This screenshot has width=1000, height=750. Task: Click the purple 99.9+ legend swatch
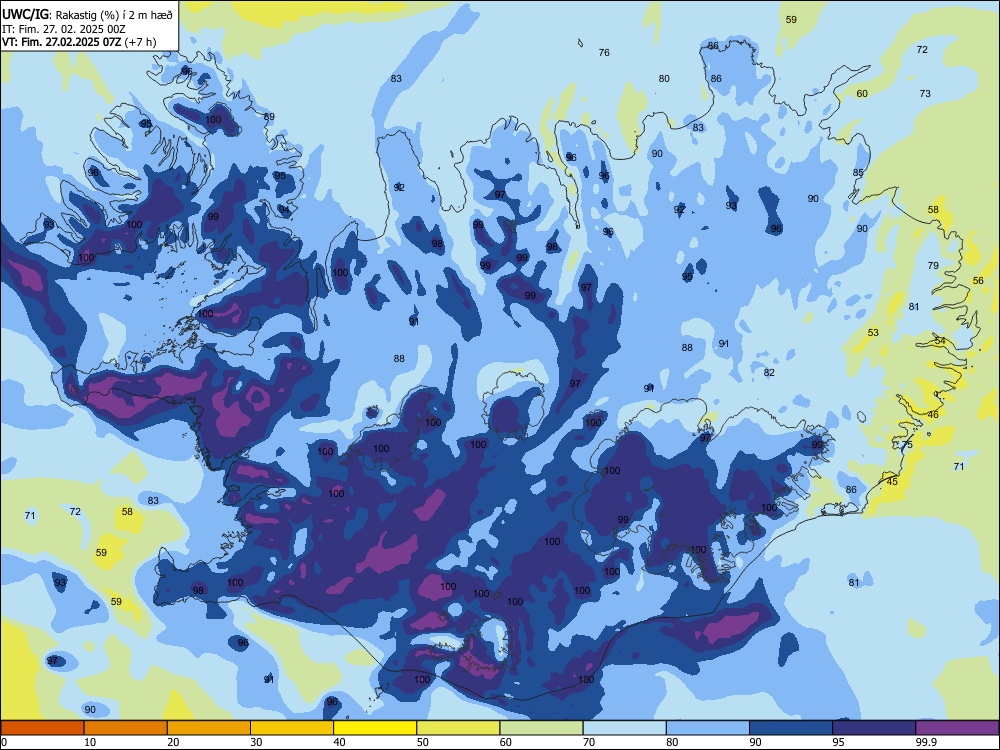957,728
